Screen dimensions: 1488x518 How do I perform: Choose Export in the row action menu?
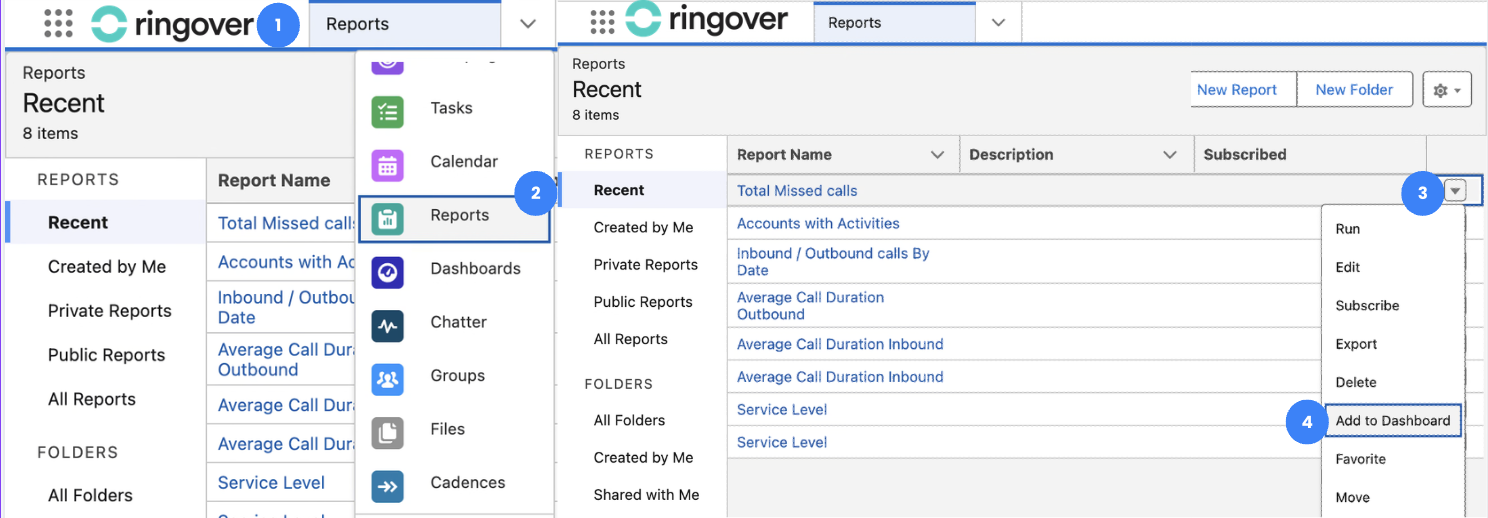click(1356, 344)
